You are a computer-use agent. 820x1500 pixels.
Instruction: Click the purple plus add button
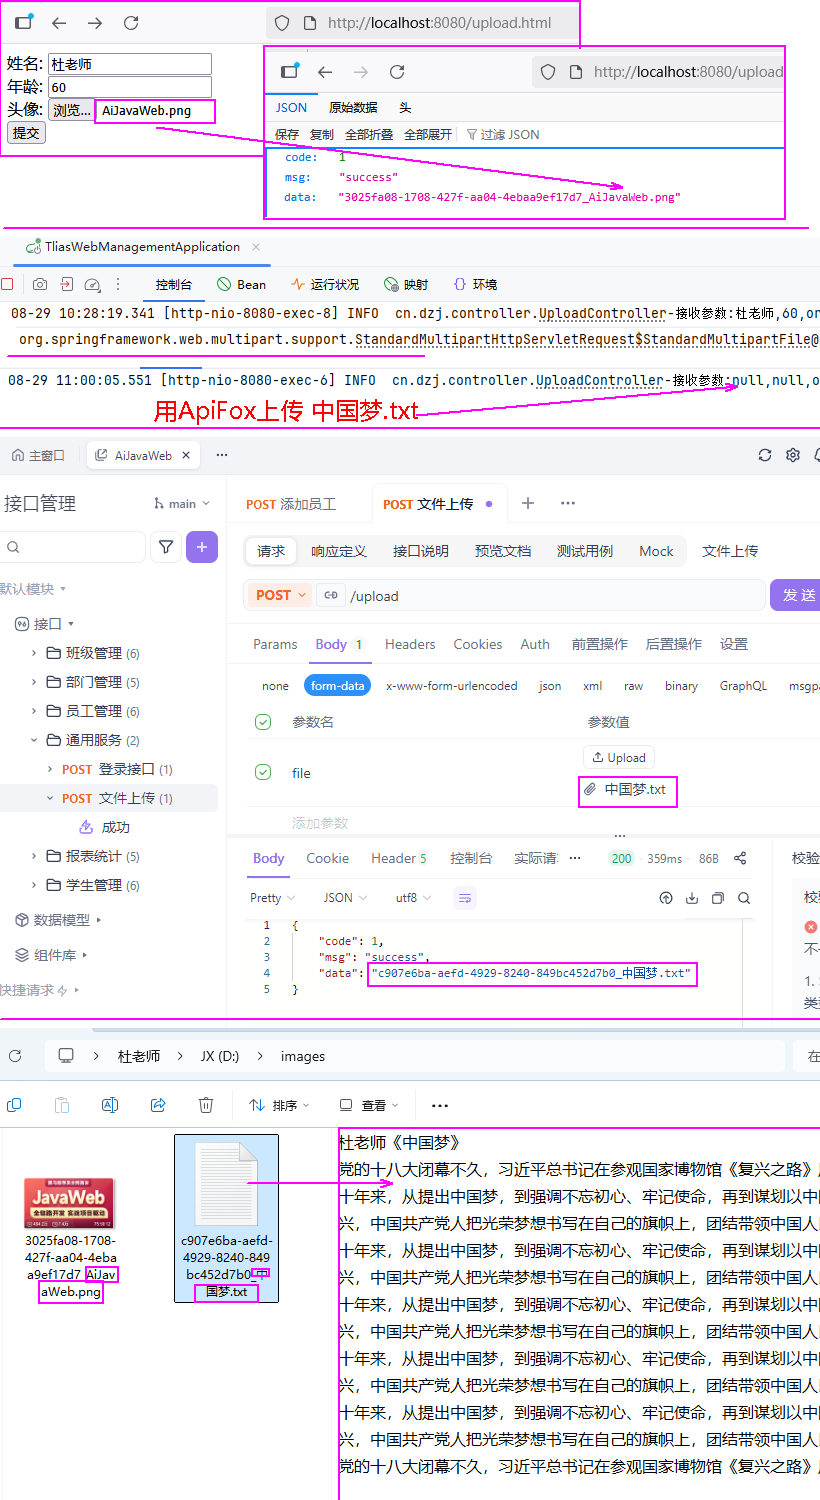click(x=202, y=547)
